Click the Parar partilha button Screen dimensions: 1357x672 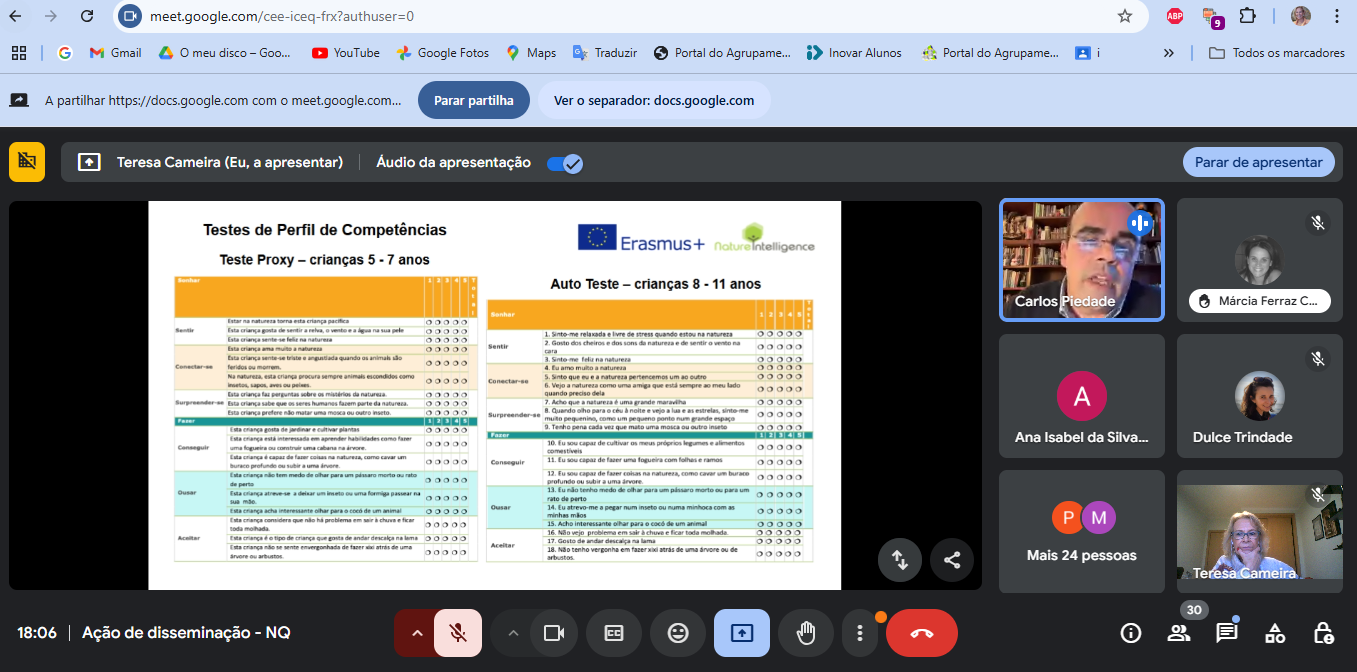[x=474, y=100]
